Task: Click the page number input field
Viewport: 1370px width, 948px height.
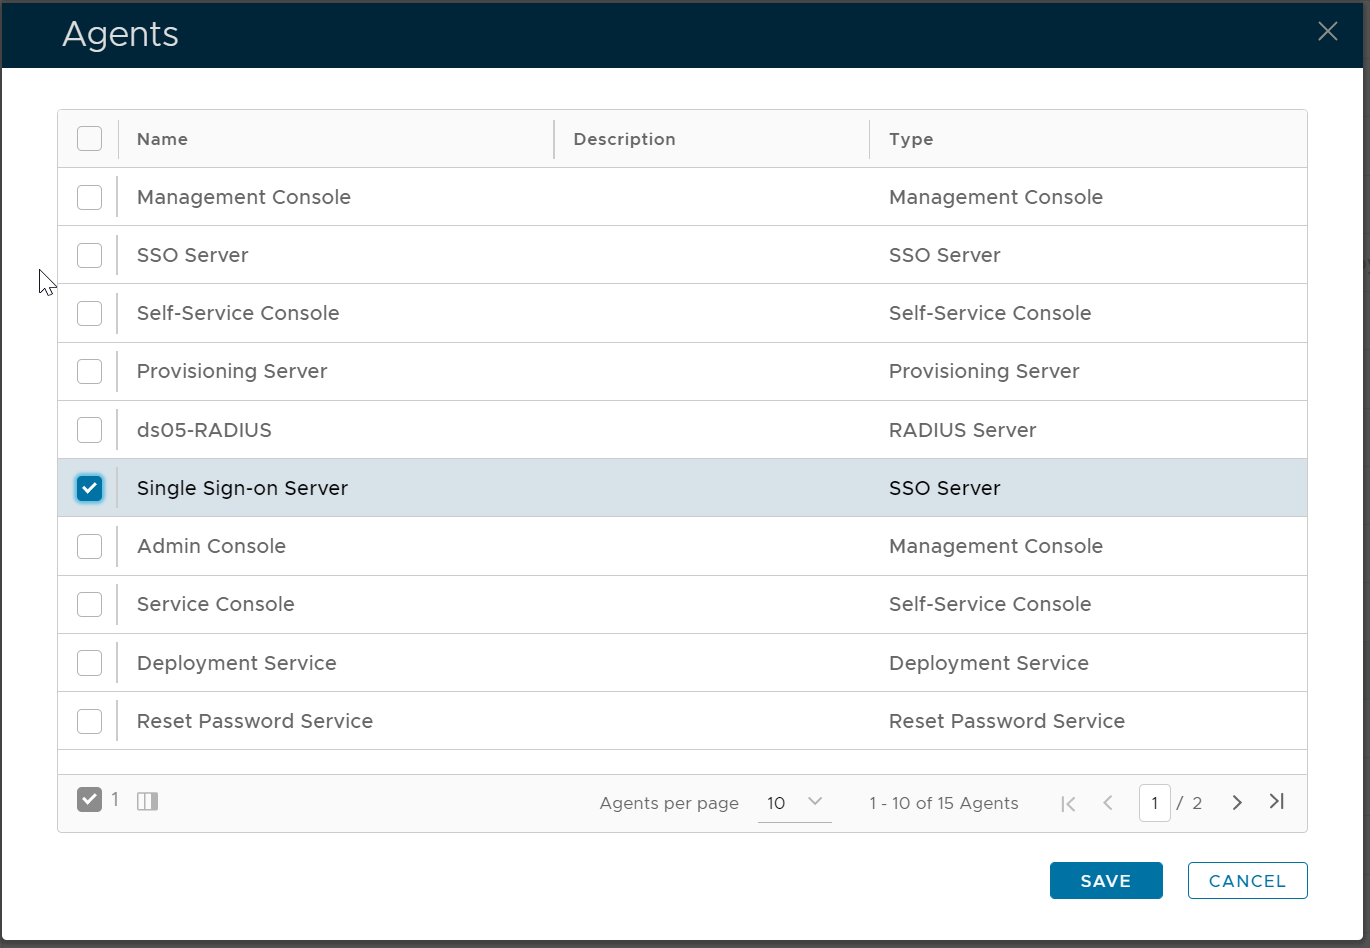Action: 1154,803
